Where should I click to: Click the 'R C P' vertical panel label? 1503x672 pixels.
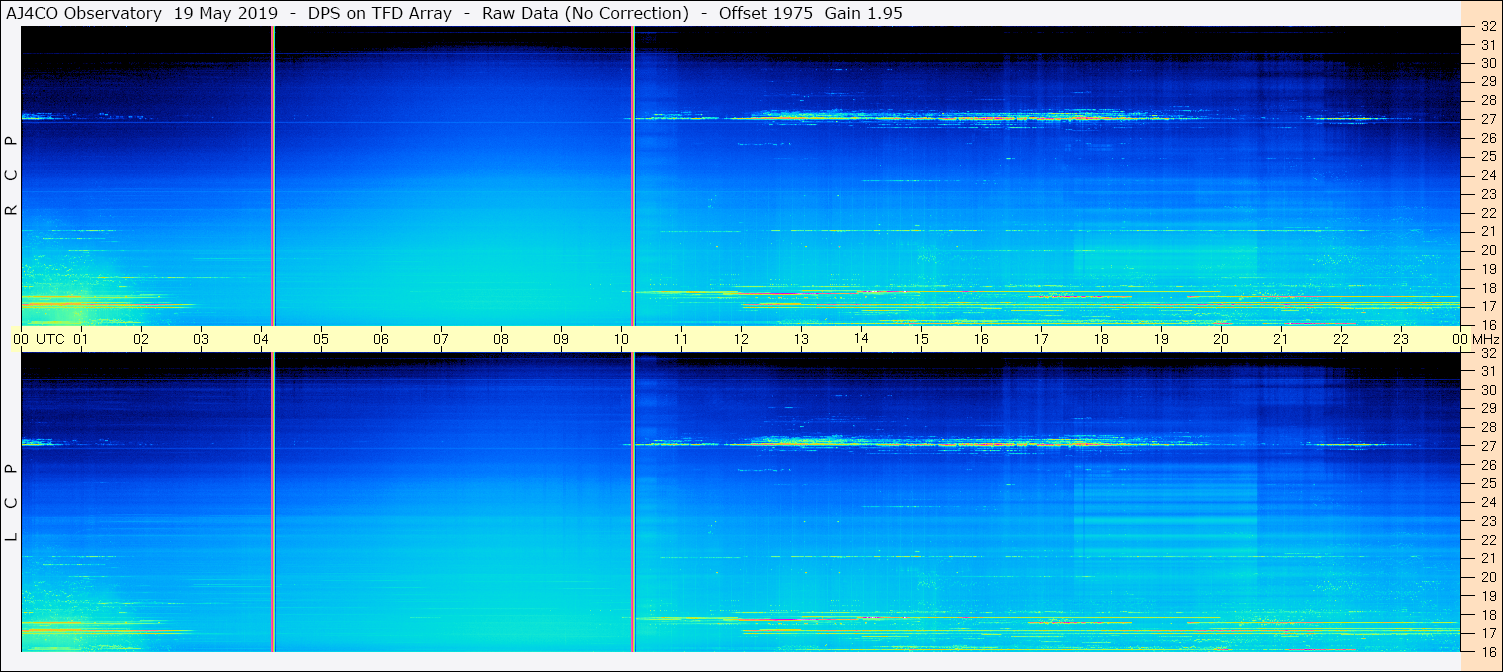click(12, 176)
